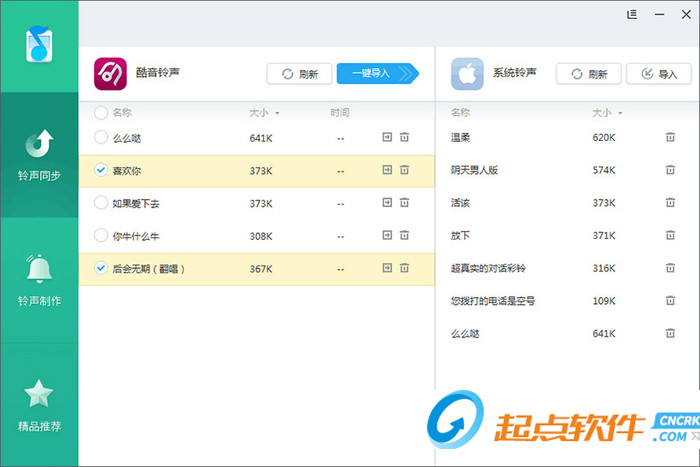Screen dimensions: 700x467
Task: Delete 么么哒 from the 酷音铃声 list
Action: pos(404,137)
